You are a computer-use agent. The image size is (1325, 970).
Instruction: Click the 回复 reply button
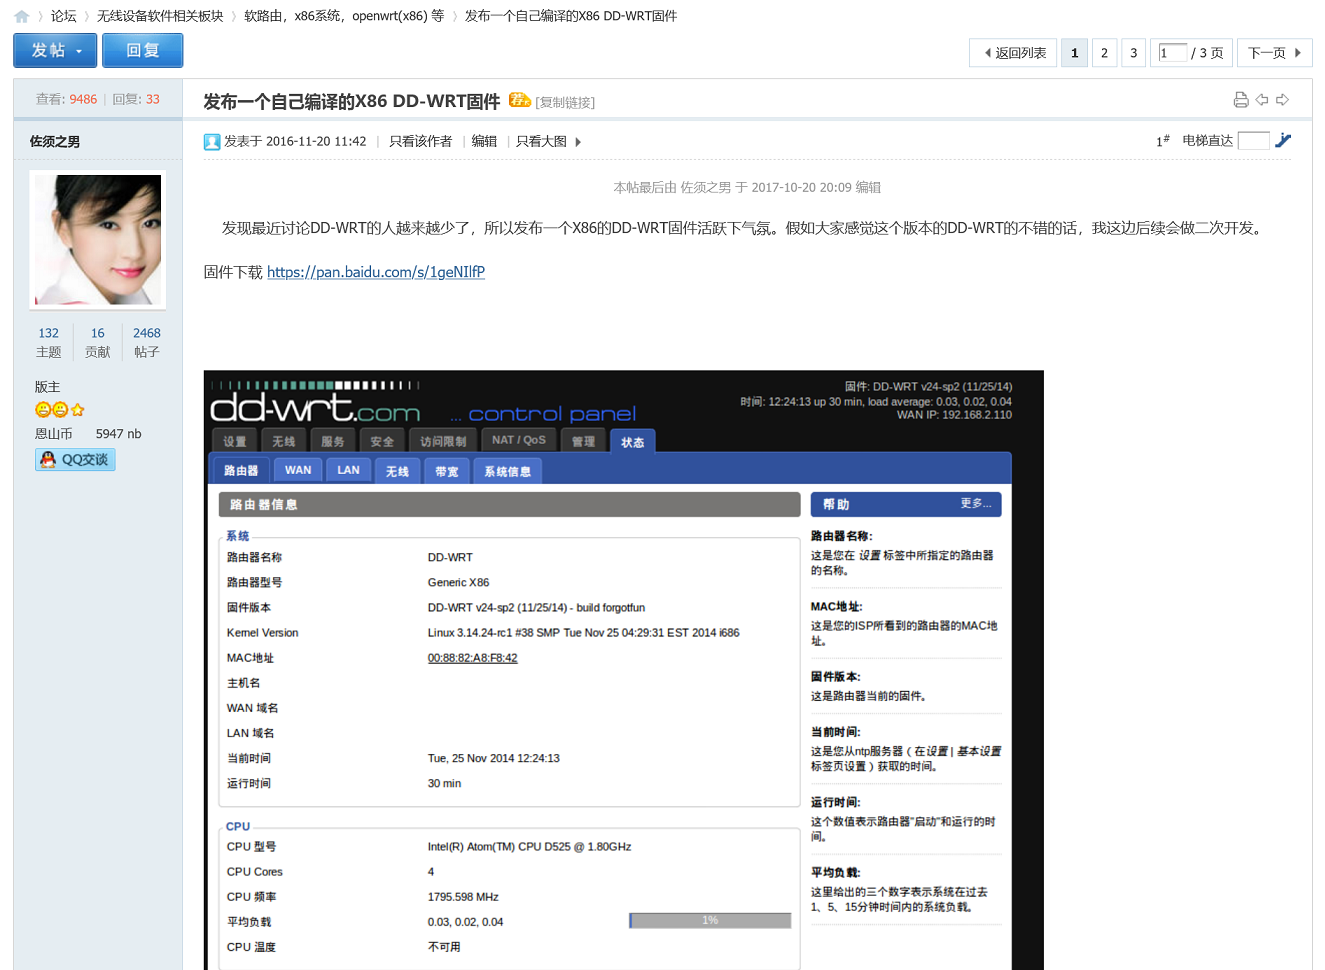[x=142, y=50]
